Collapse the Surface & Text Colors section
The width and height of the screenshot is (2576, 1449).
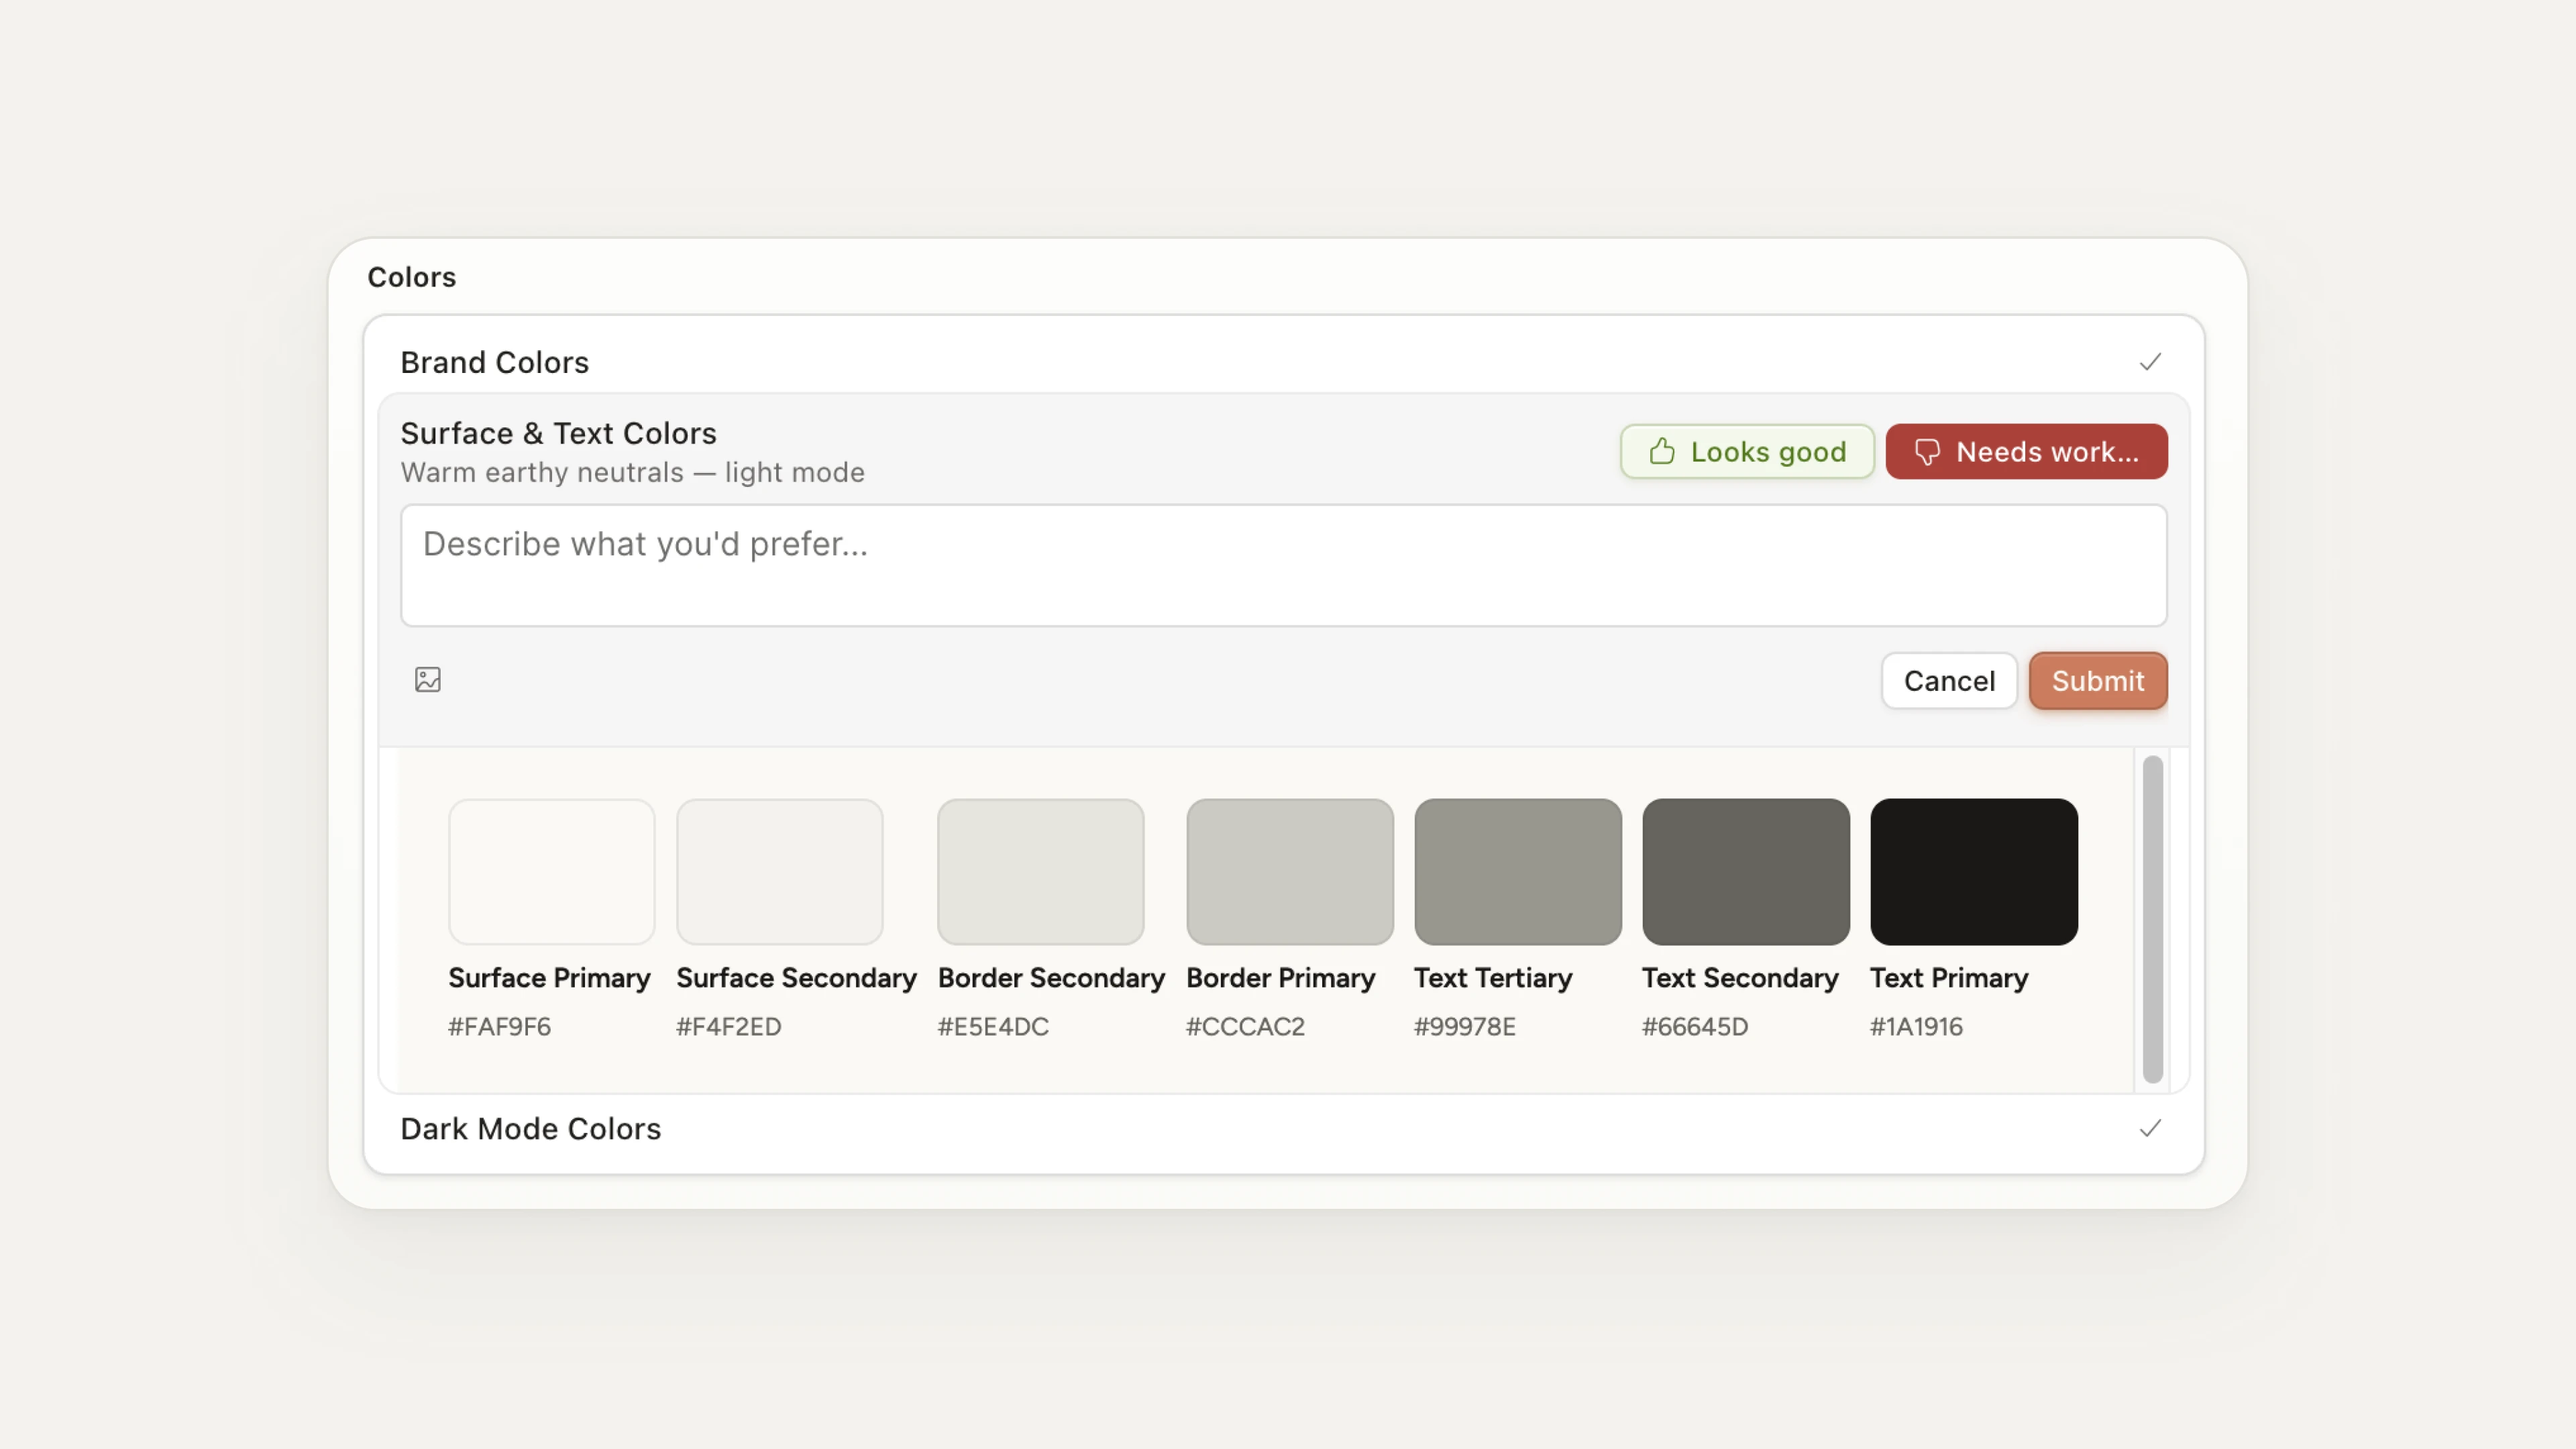[x=558, y=433]
